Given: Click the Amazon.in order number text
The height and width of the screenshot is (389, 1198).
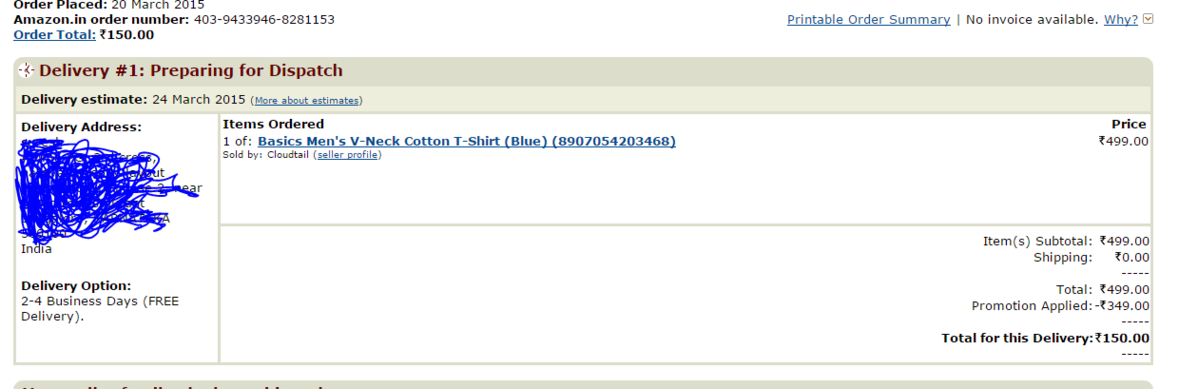Looking at the screenshot, I should 174,19.
